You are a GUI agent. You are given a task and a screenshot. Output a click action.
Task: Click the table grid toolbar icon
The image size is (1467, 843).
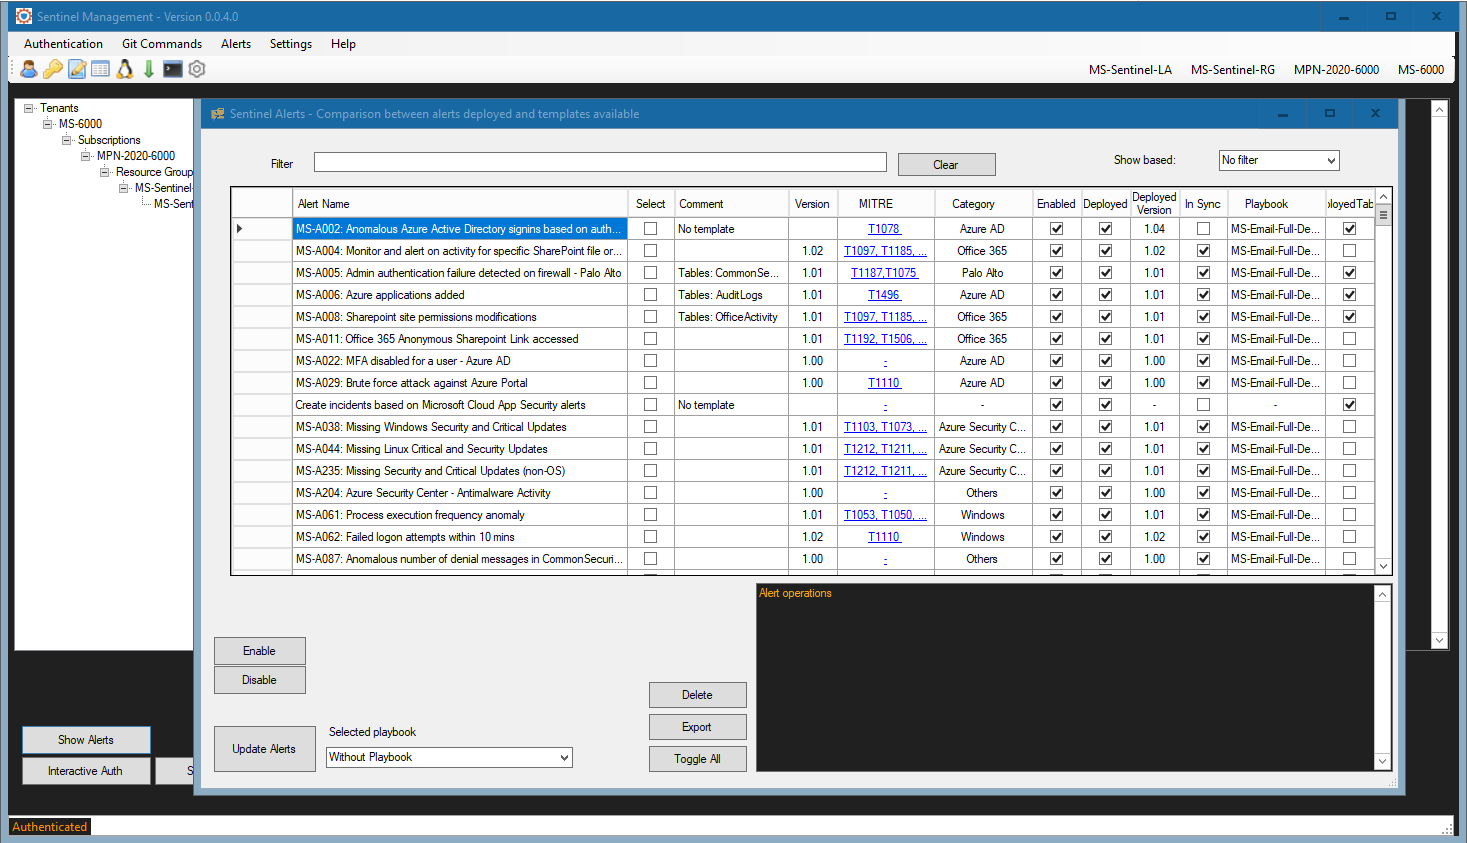[x=100, y=69]
